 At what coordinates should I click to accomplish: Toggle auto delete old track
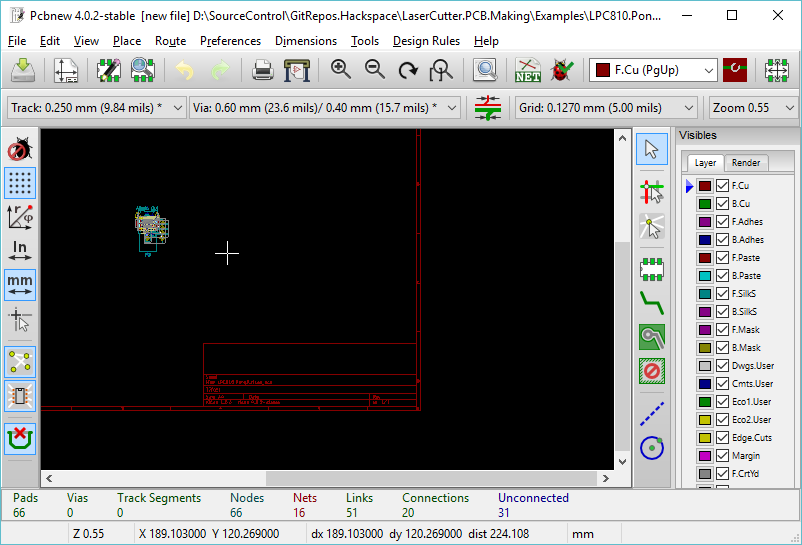pos(20,439)
